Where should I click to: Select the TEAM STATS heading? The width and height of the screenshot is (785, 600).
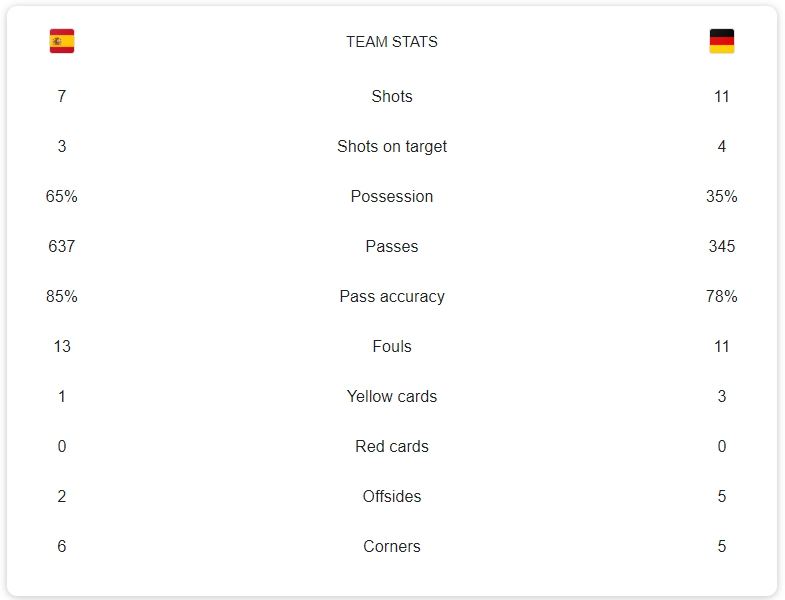[x=392, y=42]
